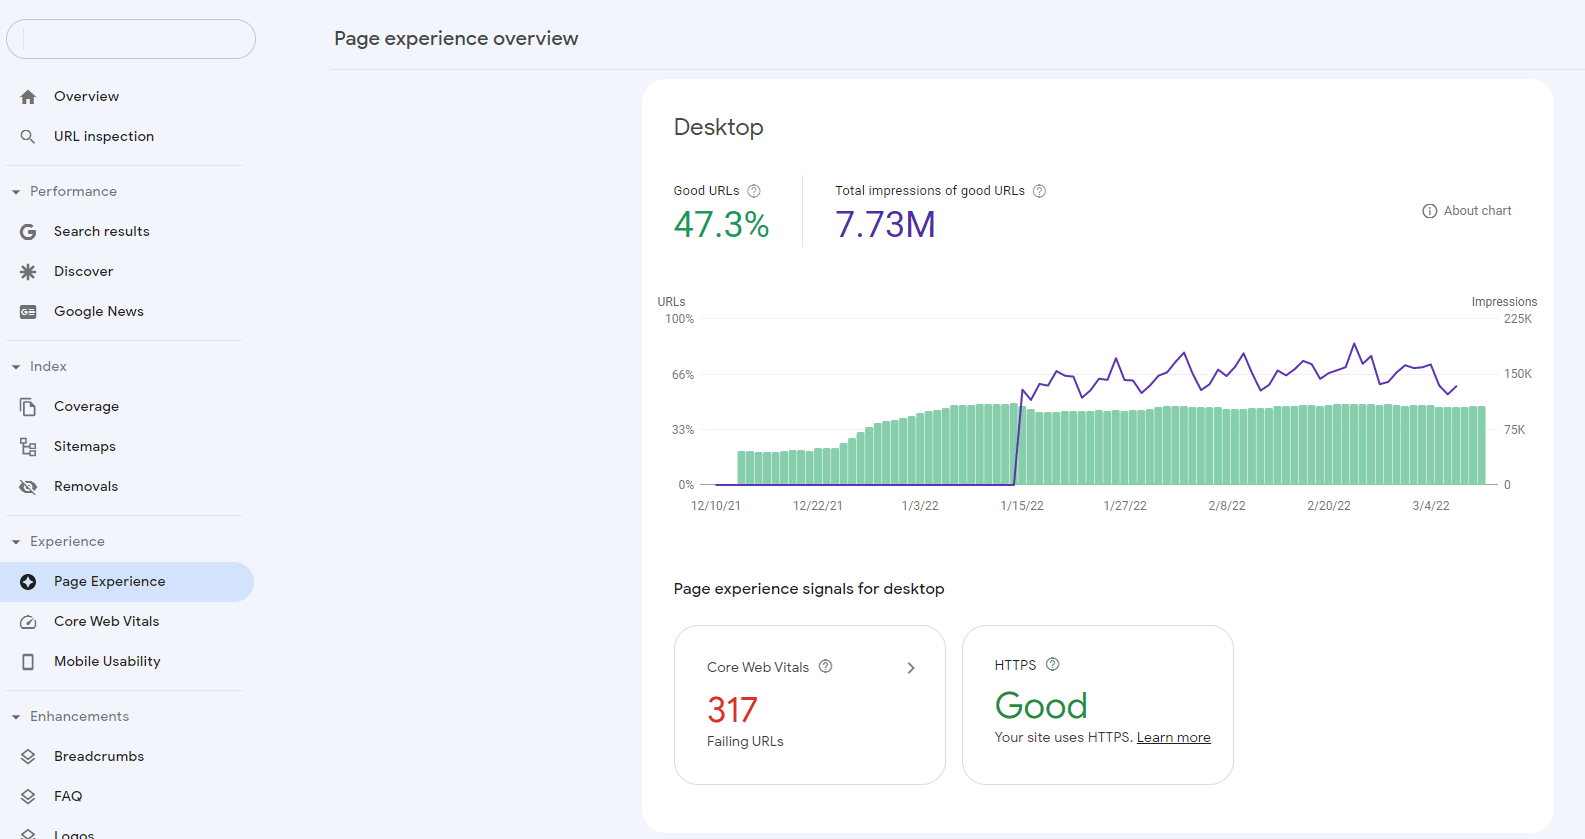Click the 317 Failing URLs value

(732, 710)
